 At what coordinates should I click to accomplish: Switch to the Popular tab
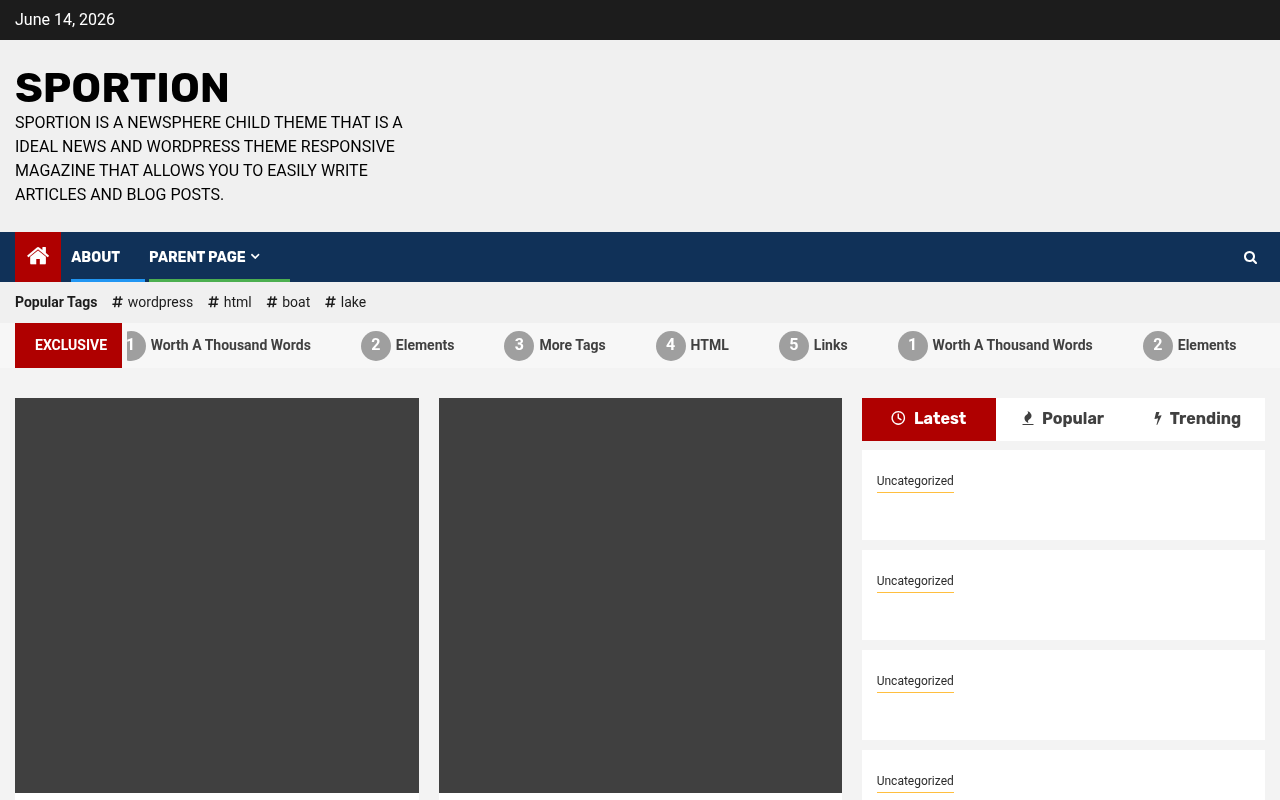point(1062,419)
